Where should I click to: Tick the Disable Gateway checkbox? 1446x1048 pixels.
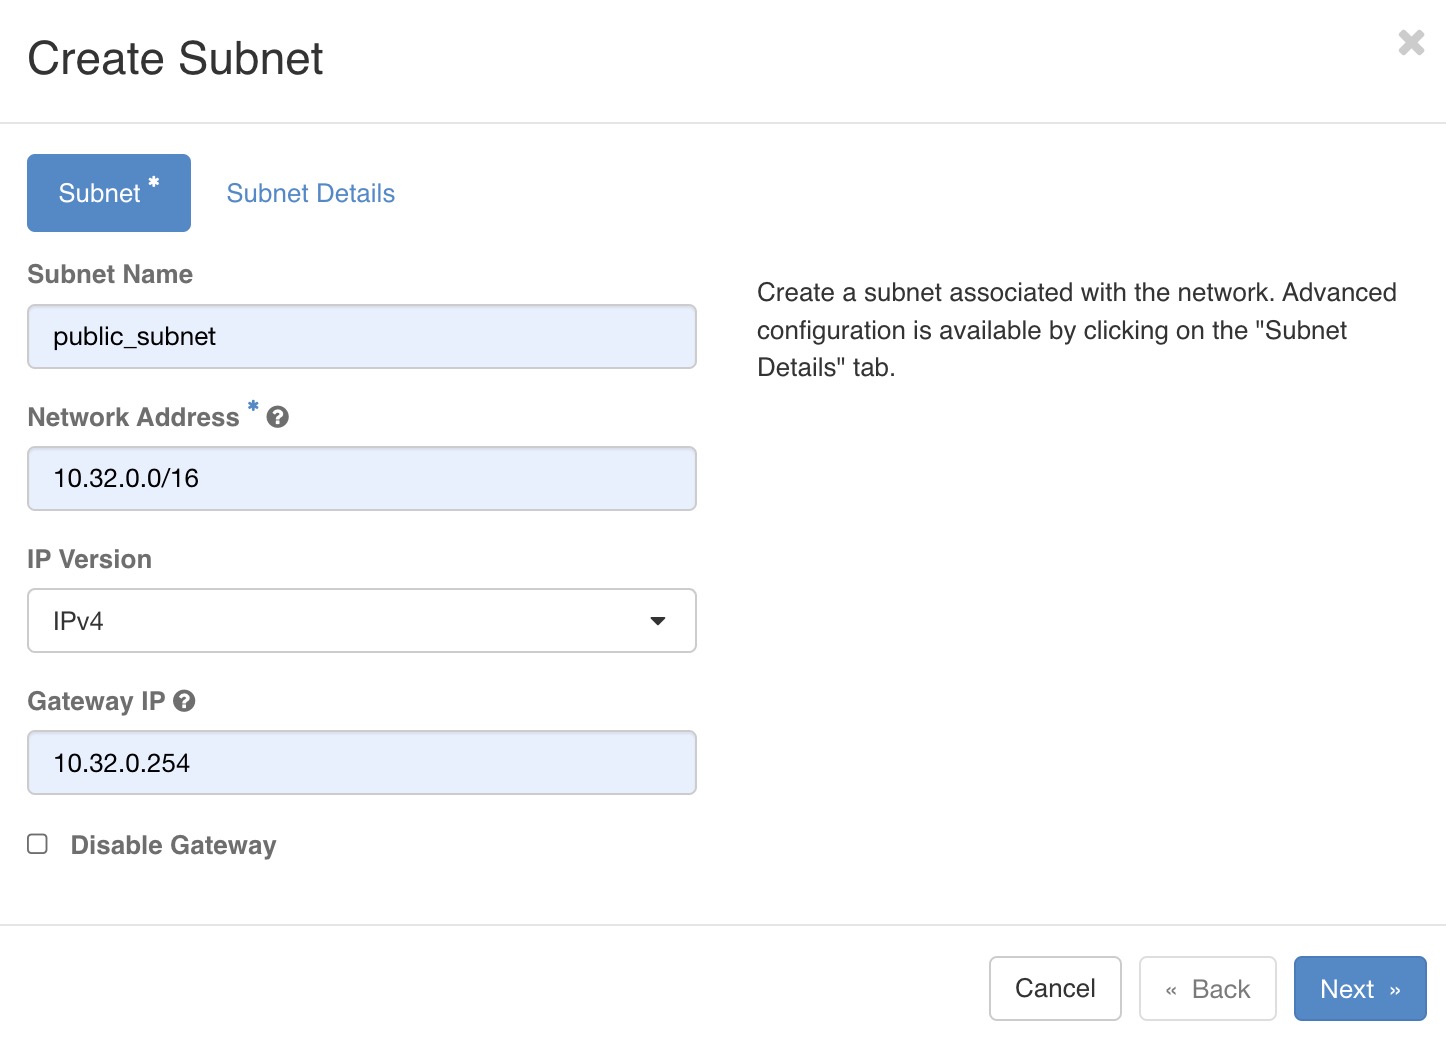click(38, 844)
